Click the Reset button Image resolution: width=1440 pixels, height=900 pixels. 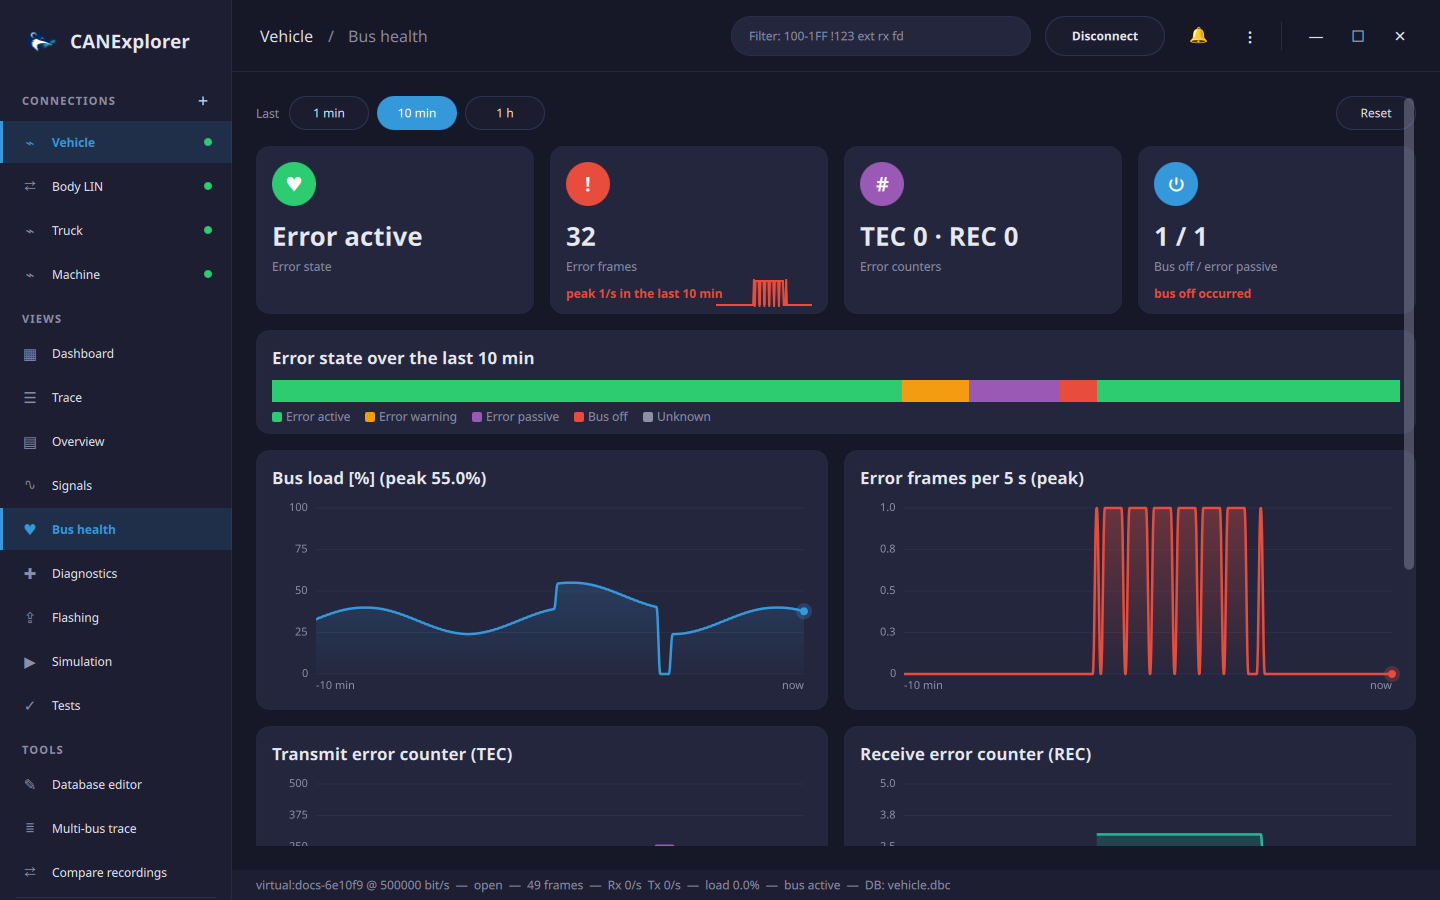click(1375, 113)
